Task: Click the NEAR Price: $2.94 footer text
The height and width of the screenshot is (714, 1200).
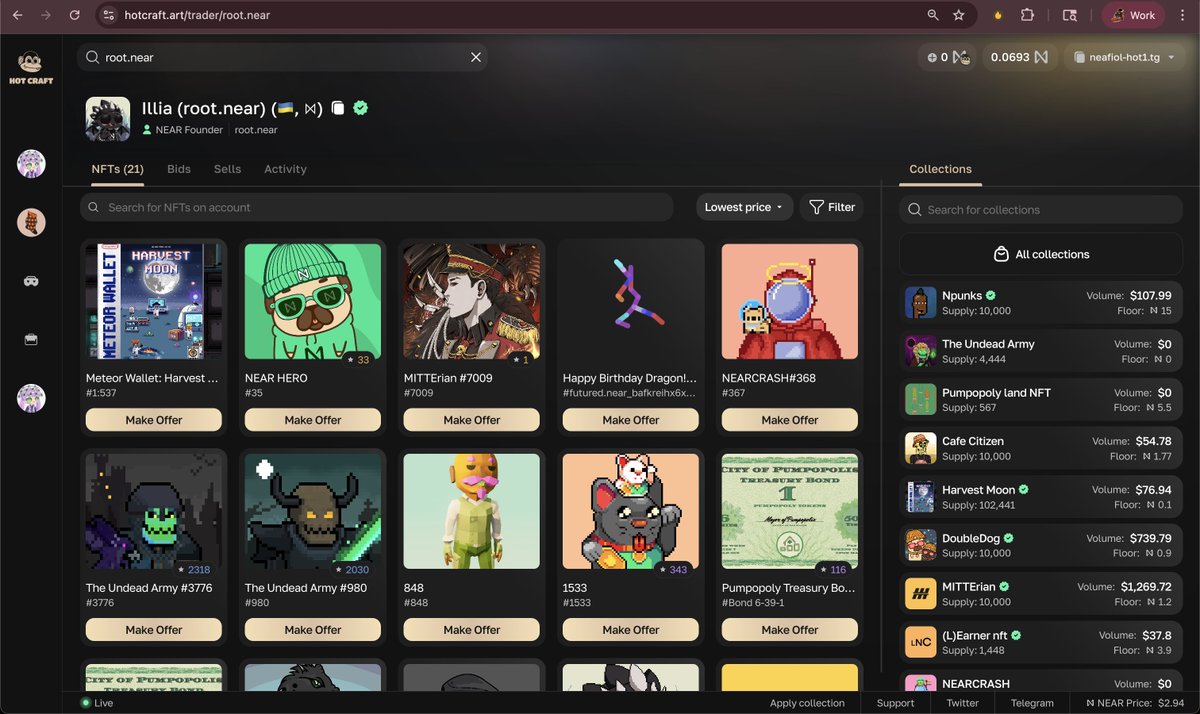Action: 1135,703
